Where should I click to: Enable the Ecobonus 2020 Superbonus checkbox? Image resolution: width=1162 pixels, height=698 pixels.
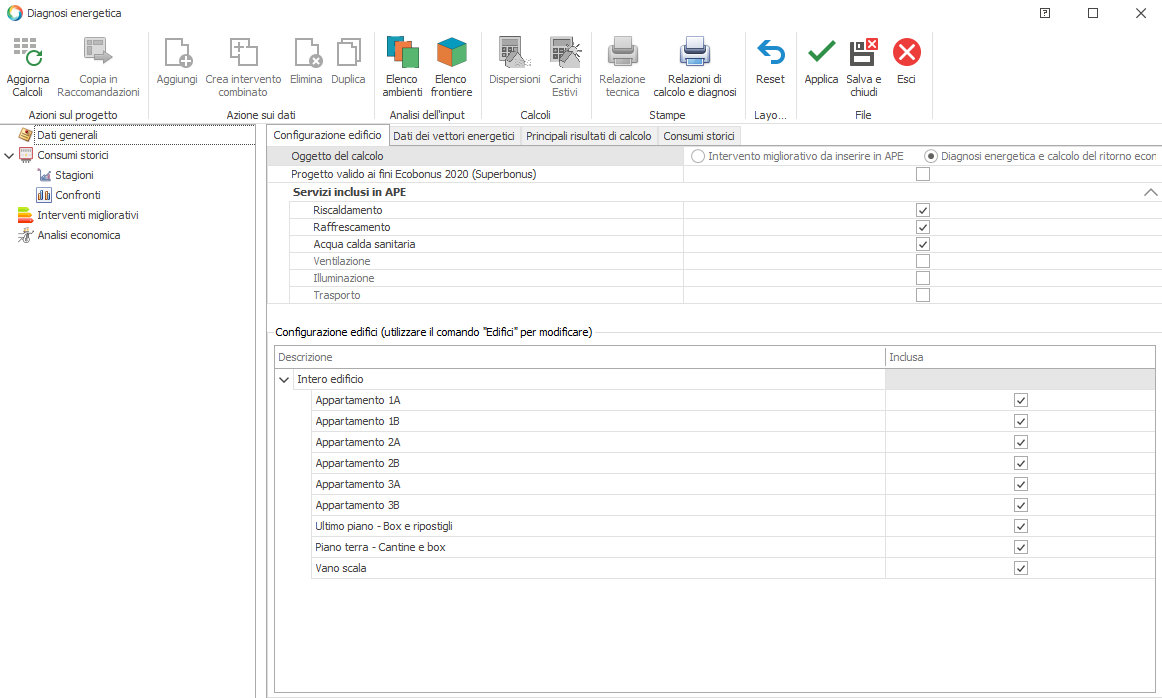click(923, 174)
